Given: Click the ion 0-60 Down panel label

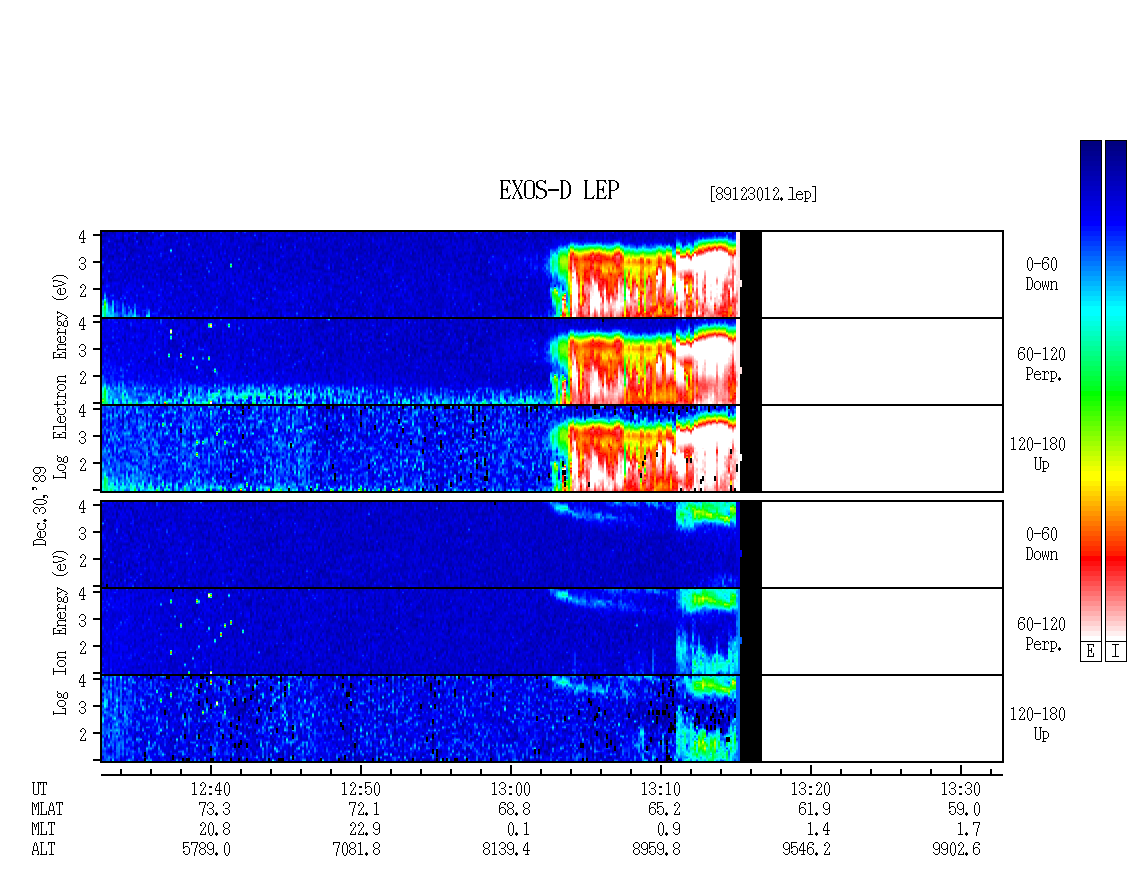Looking at the screenshot, I should tap(1041, 544).
